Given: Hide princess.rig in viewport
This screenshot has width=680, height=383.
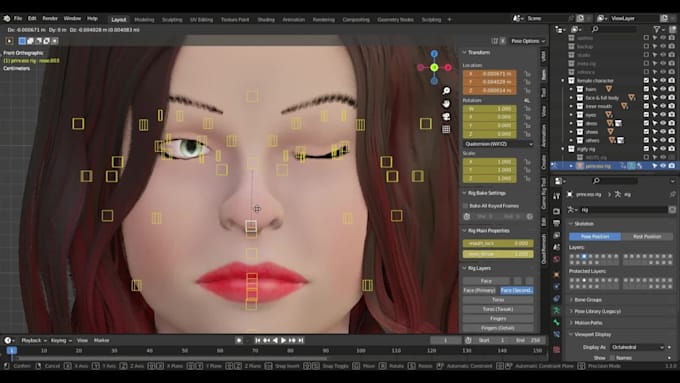Looking at the screenshot, I should 663,166.
